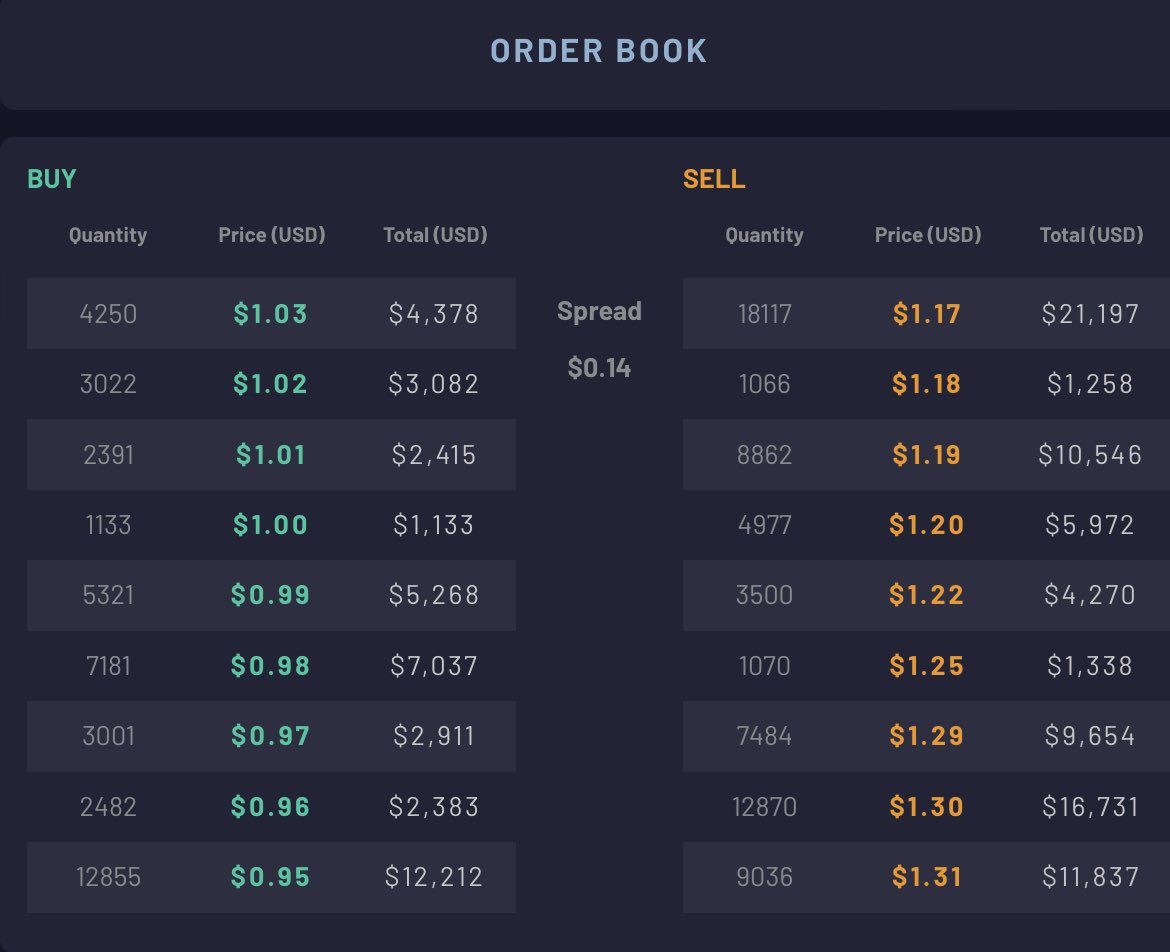The width and height of the screenshot is (1170, 952).
Task: Click buy price $1.03
Action: tap(270, 313)
